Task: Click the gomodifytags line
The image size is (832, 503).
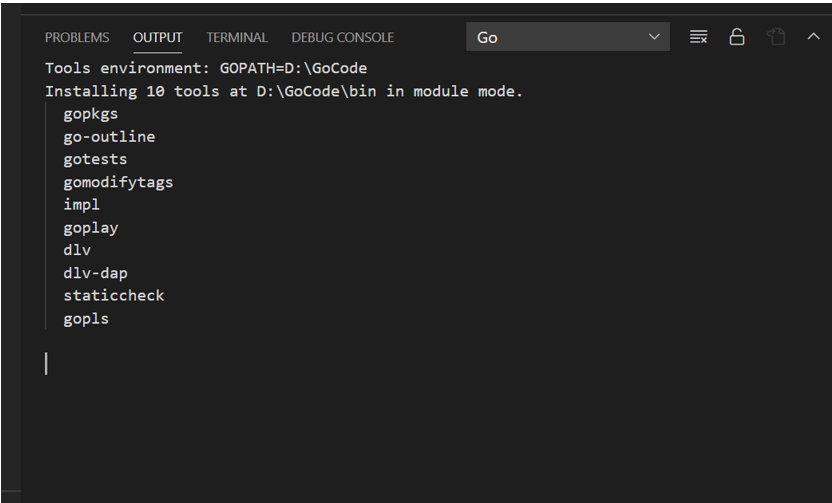Action: coord(118,182)
